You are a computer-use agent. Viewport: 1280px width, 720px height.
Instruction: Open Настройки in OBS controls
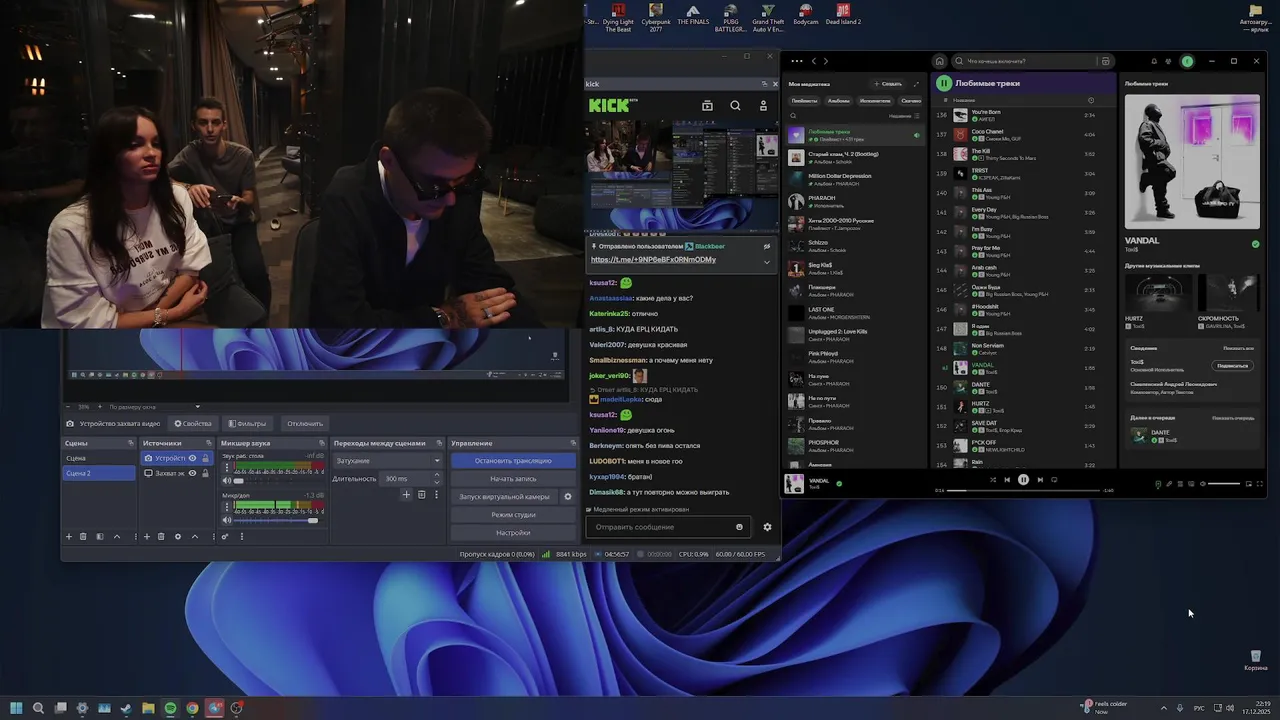[x=513, y=533]
